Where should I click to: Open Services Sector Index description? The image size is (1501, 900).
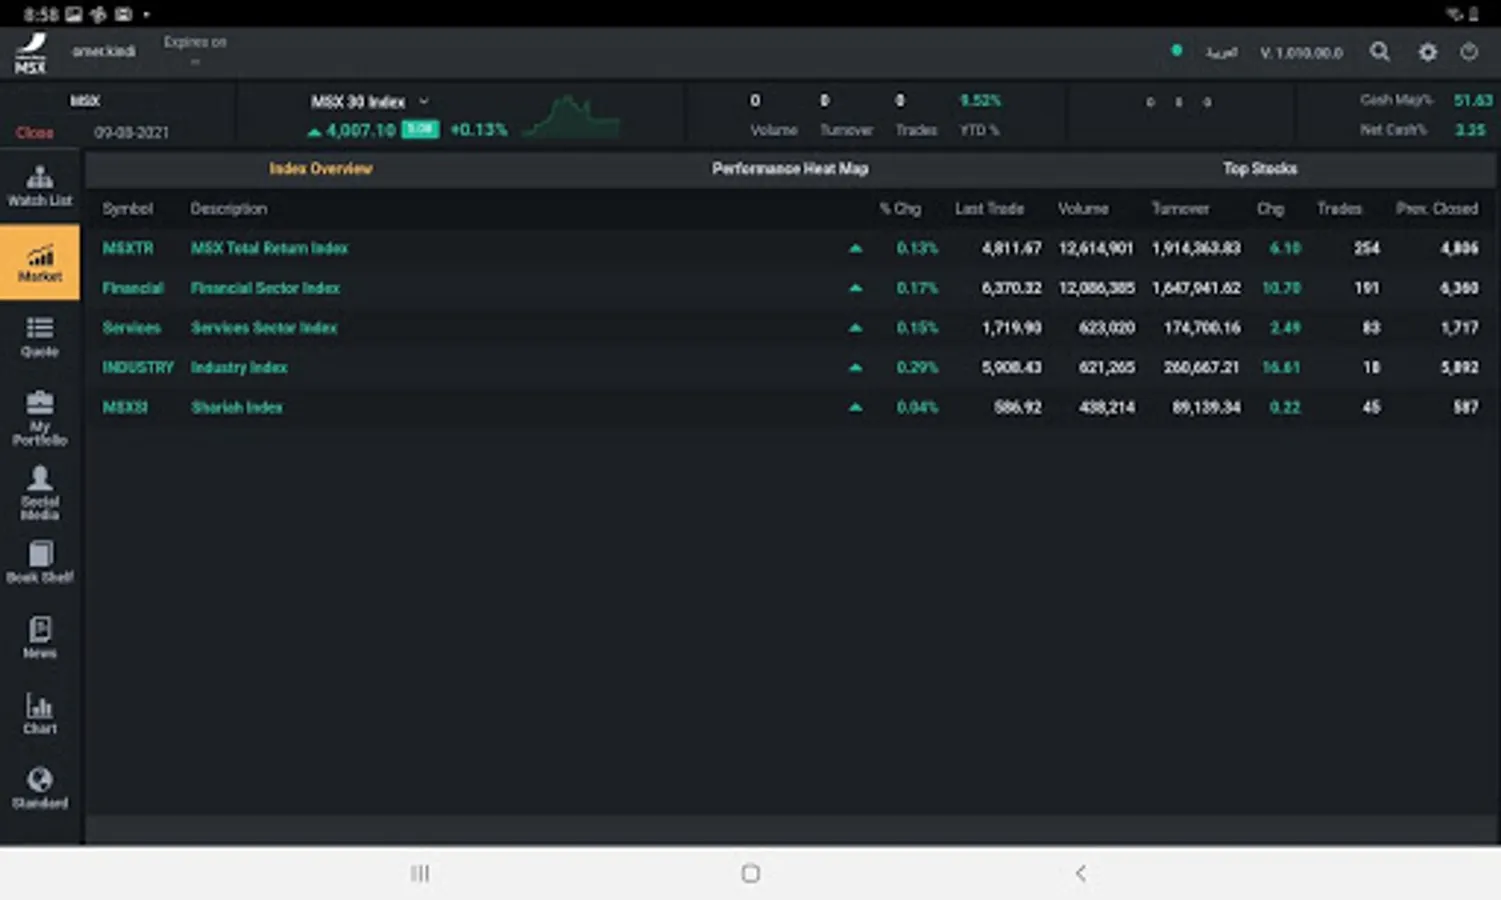click(264, 328)
